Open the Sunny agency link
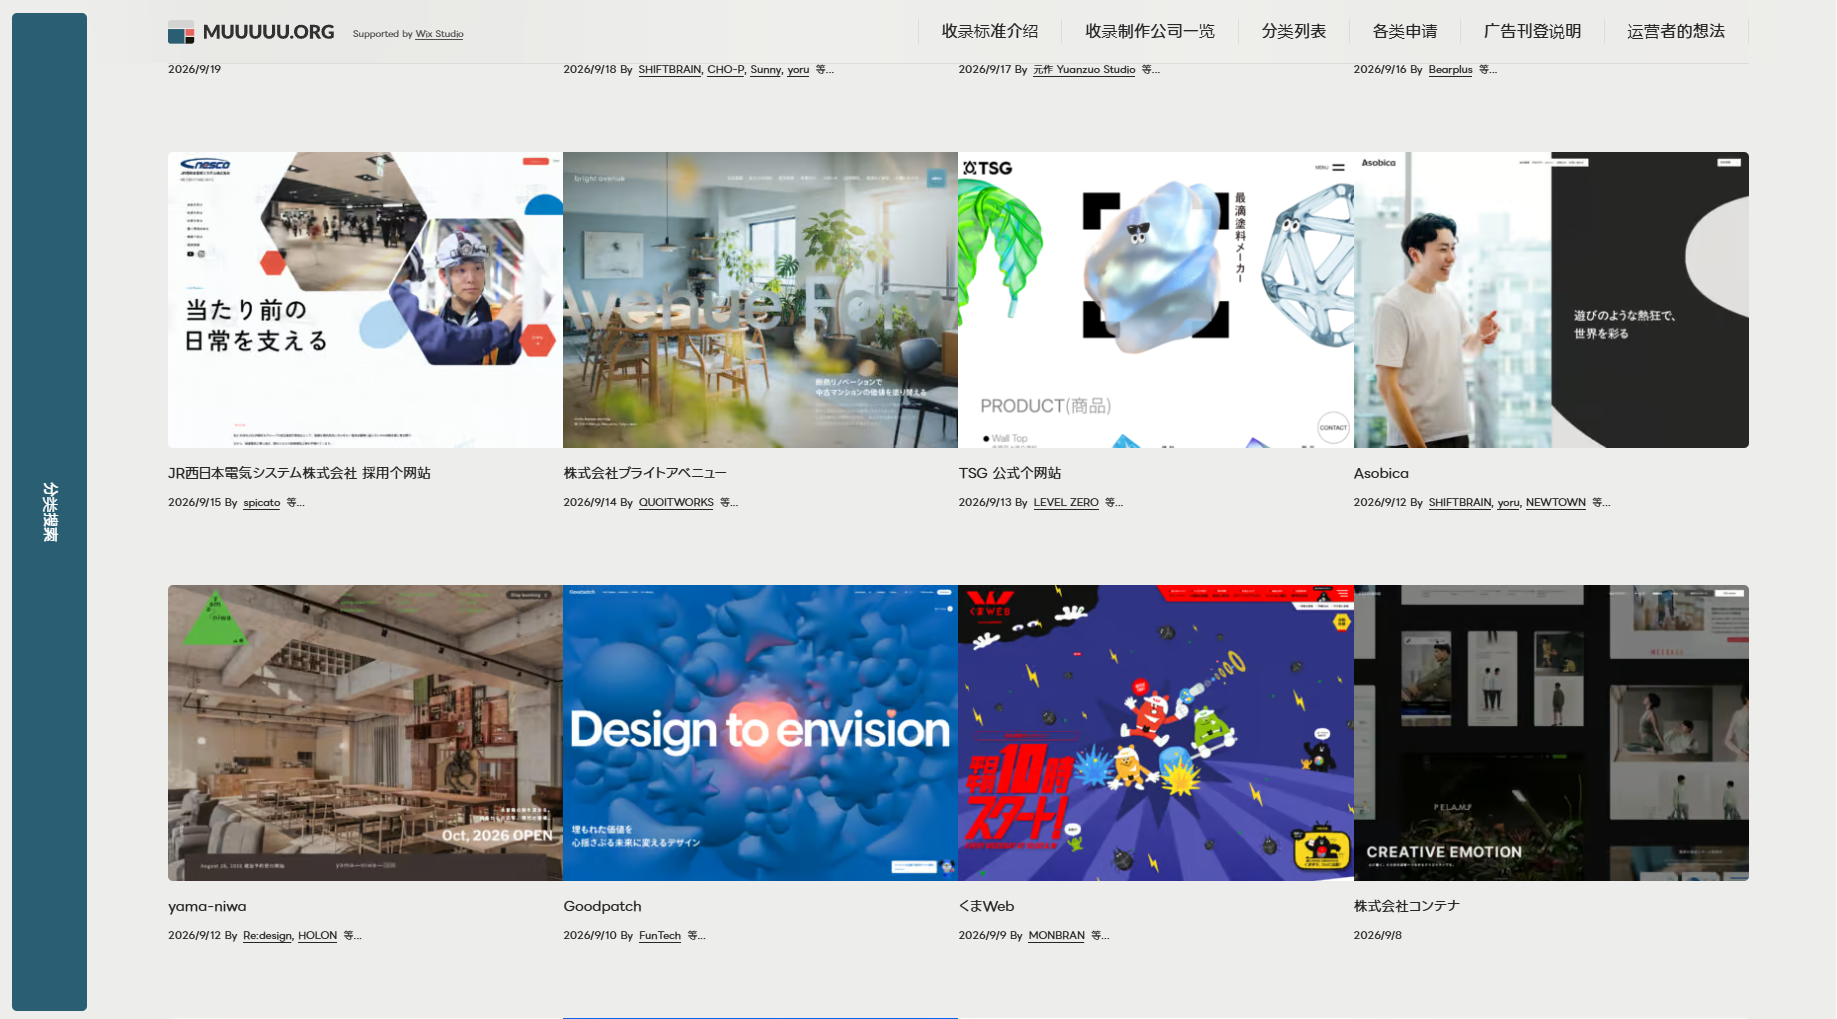Viewport: 1837px width, 1019px height. (x=765, y=70)
